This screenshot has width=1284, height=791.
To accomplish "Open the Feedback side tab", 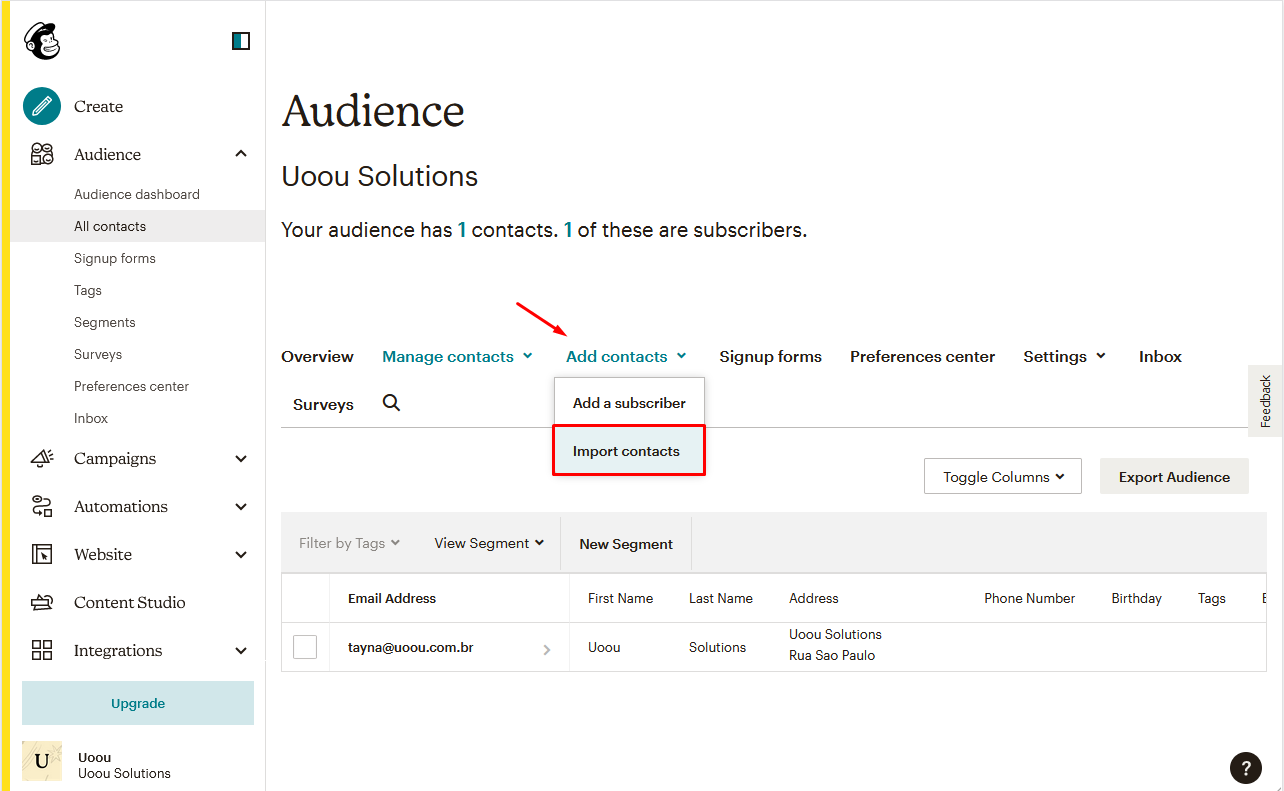I will [1266, 401].
